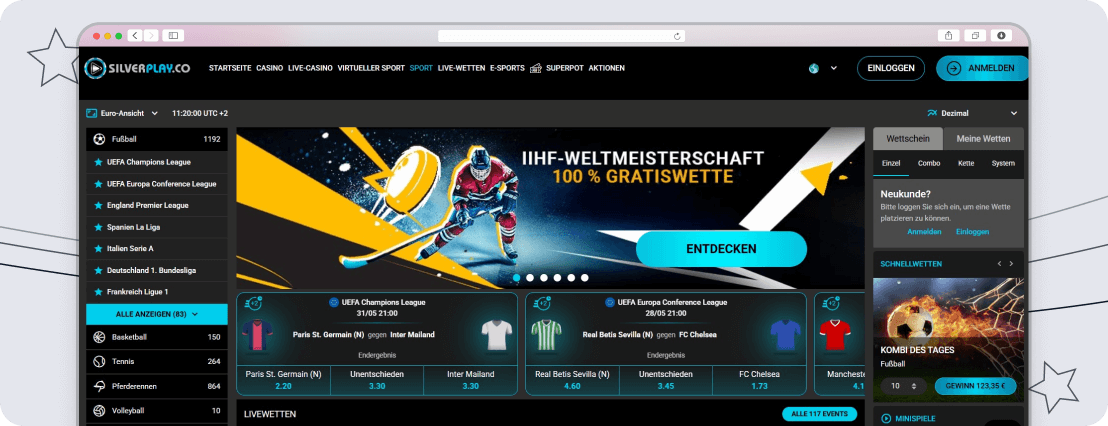Click star next to Frankreich Ligue 1
This screenshot has height=426, width=1108.
(98, 291)
